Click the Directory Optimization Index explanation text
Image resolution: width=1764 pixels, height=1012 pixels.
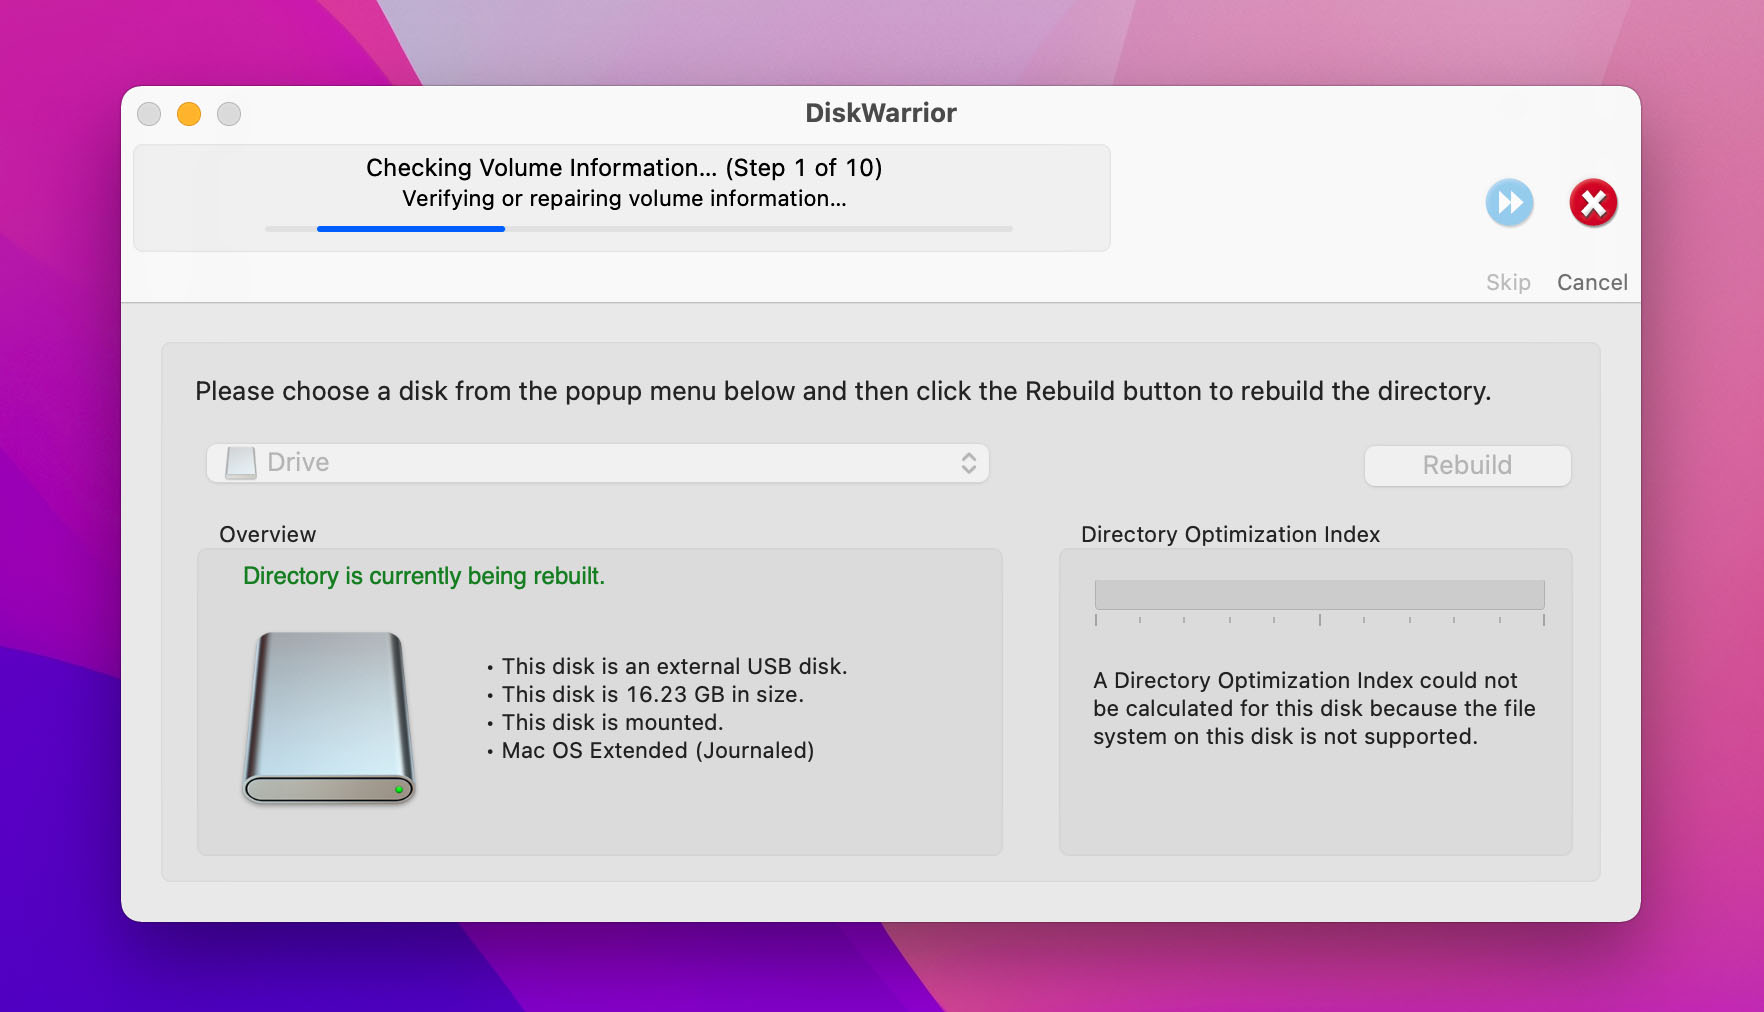(1314, 708)
